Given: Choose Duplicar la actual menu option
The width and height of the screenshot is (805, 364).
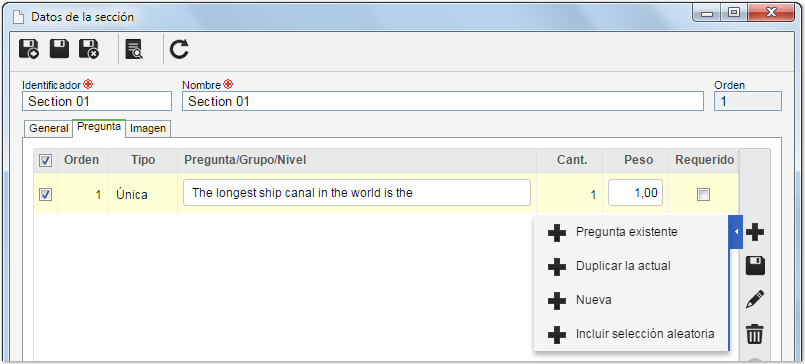Looking at the screenshot, I should [x=631, y=266].
